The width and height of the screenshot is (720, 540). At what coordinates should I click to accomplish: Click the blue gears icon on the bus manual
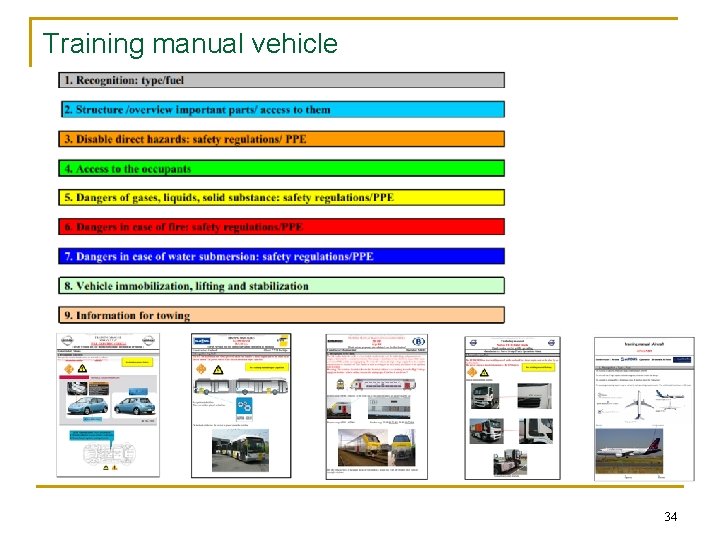(244, 409)
